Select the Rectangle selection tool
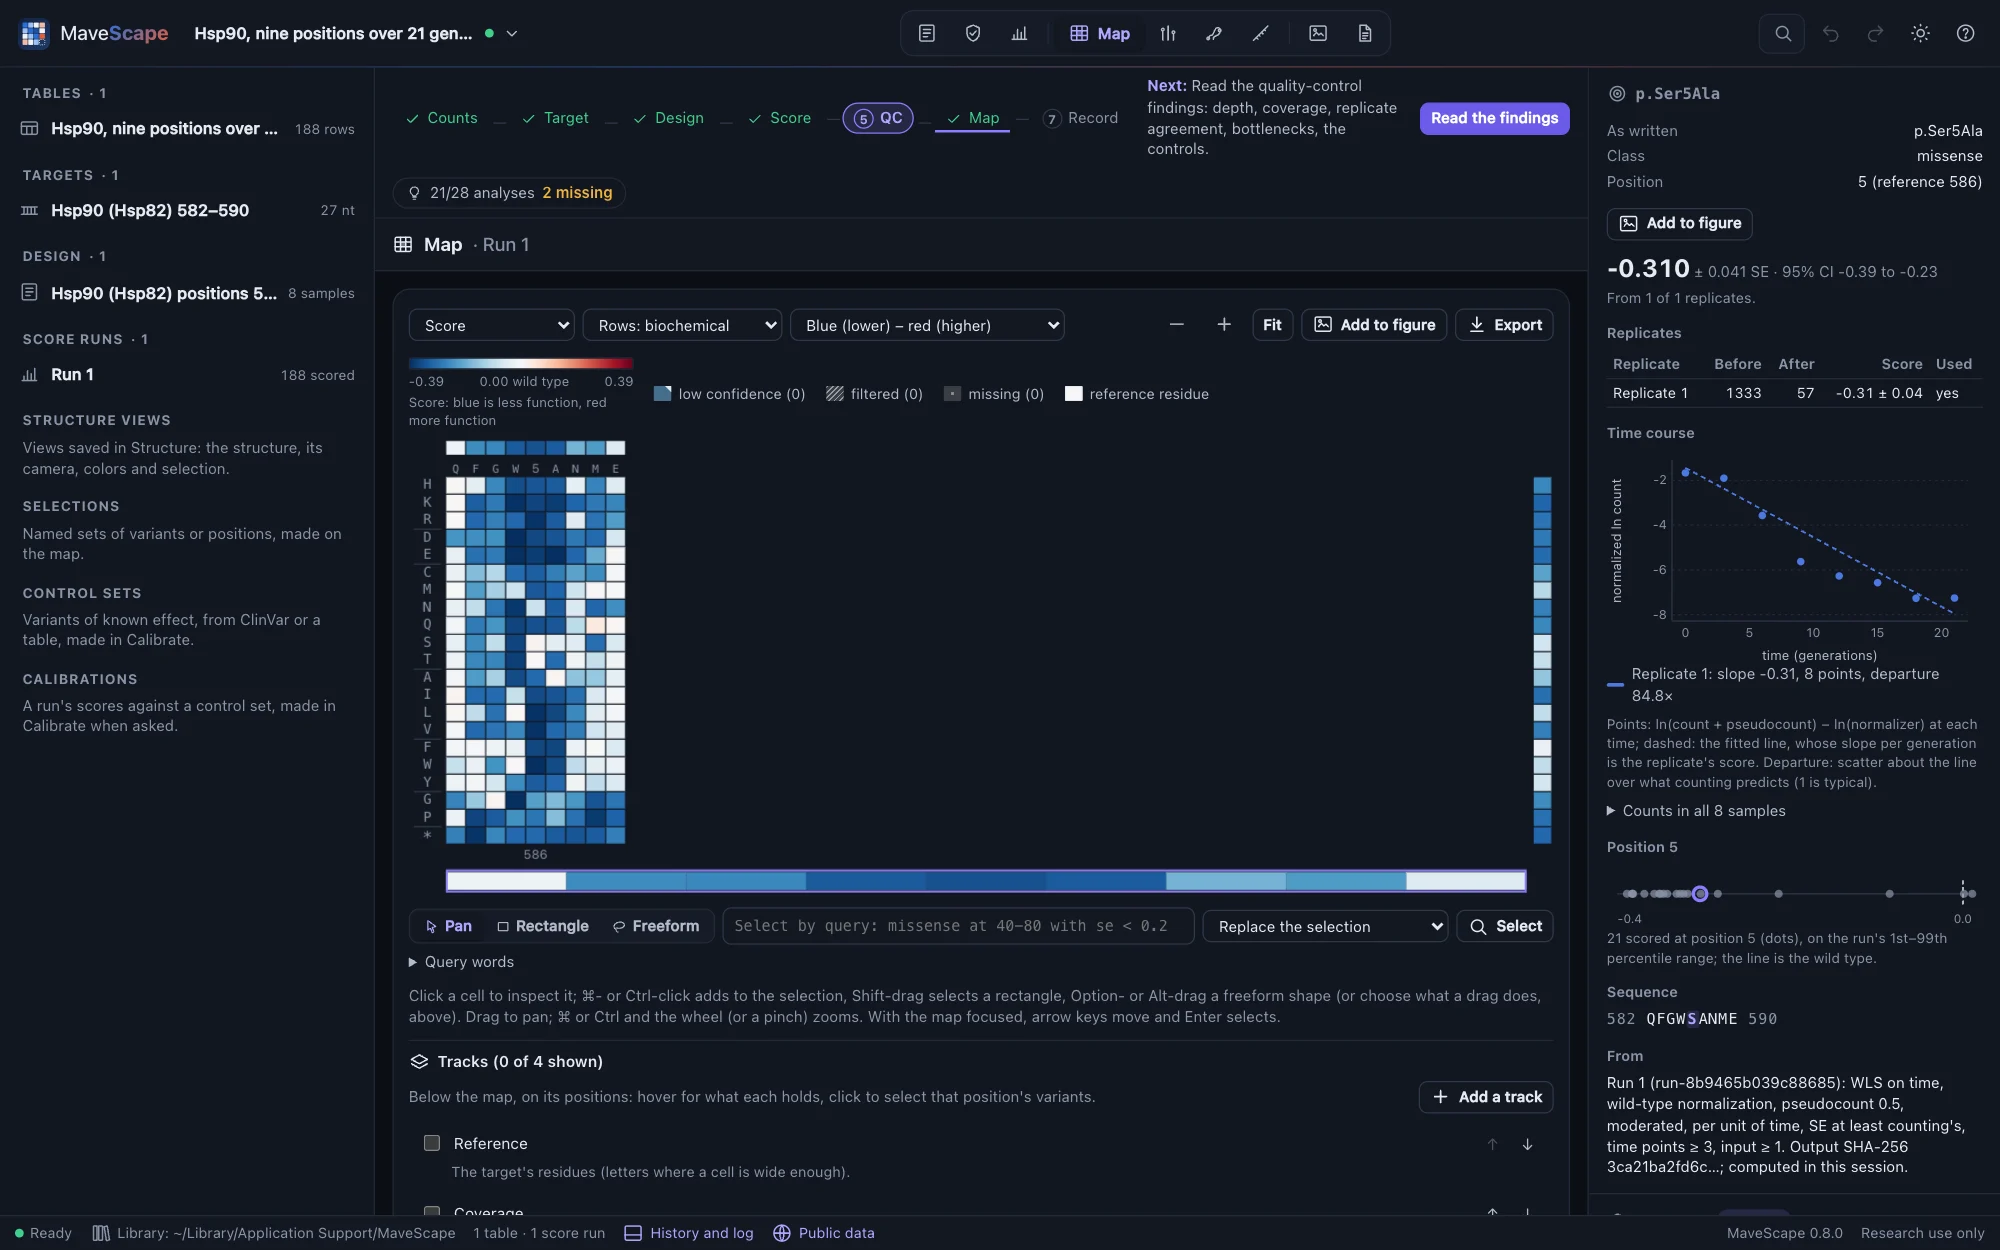2000x1250 pixels. pos(543,926)
